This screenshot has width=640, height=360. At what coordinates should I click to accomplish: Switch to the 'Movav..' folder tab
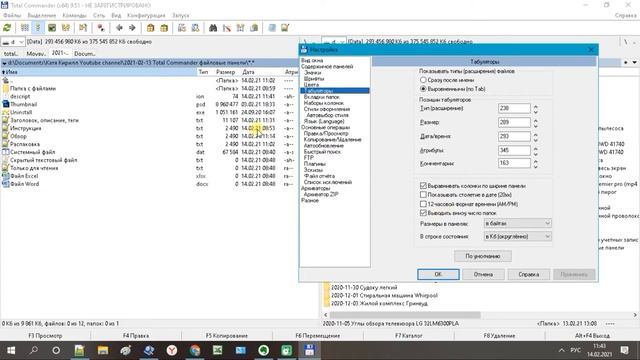pos(36,53)
